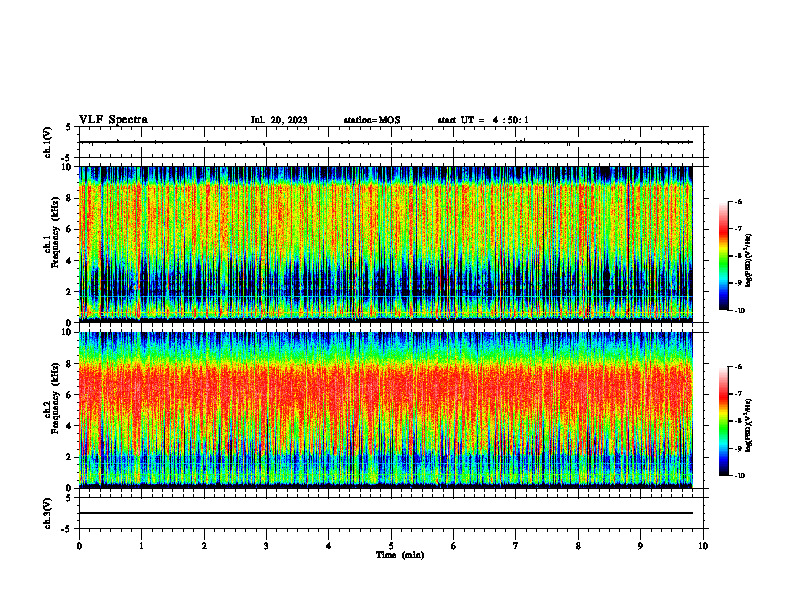
Task: Click the "VLF Spectra" plot title
Action: (x=113, y=120)
